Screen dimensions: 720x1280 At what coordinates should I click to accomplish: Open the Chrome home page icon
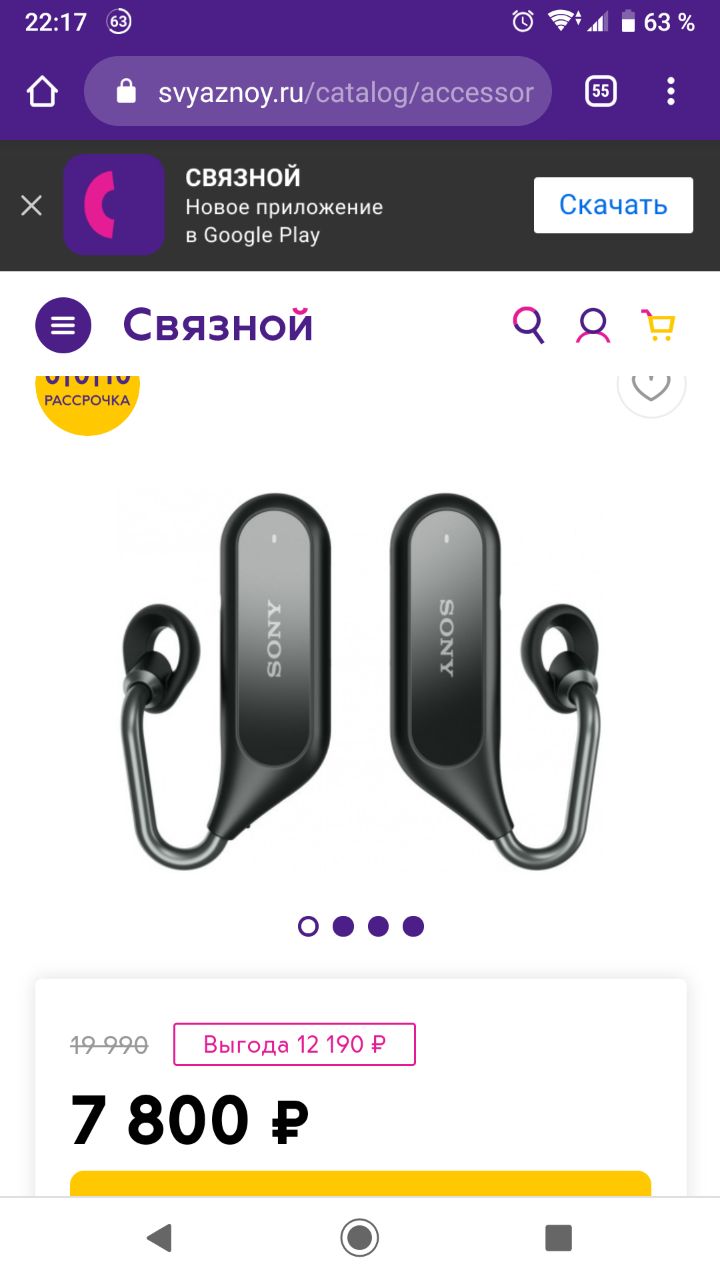pyautogui.click(x=42, y=92)
